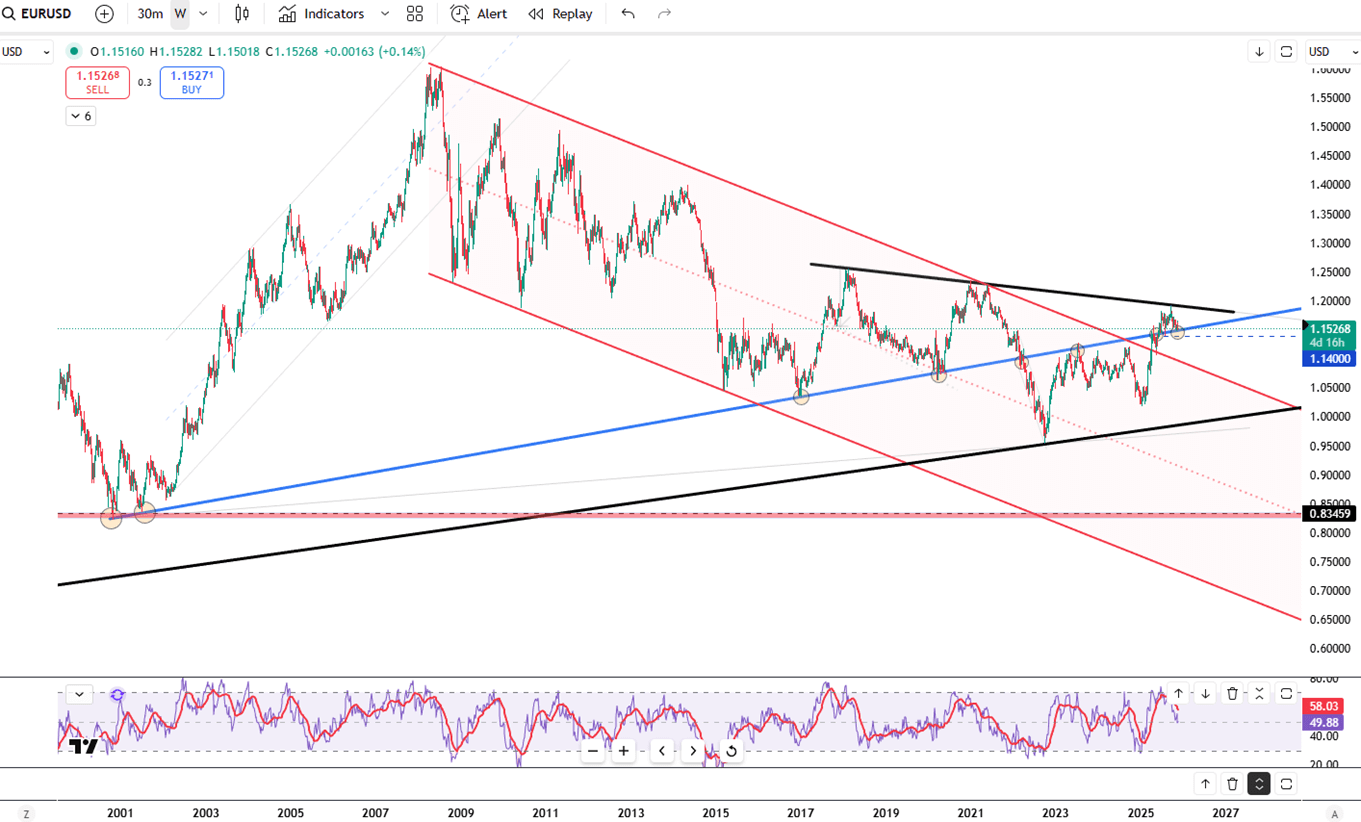Start bar Replay mode
The height and width of the screenshot is (822, 1361).
click(x=560, y=14)
